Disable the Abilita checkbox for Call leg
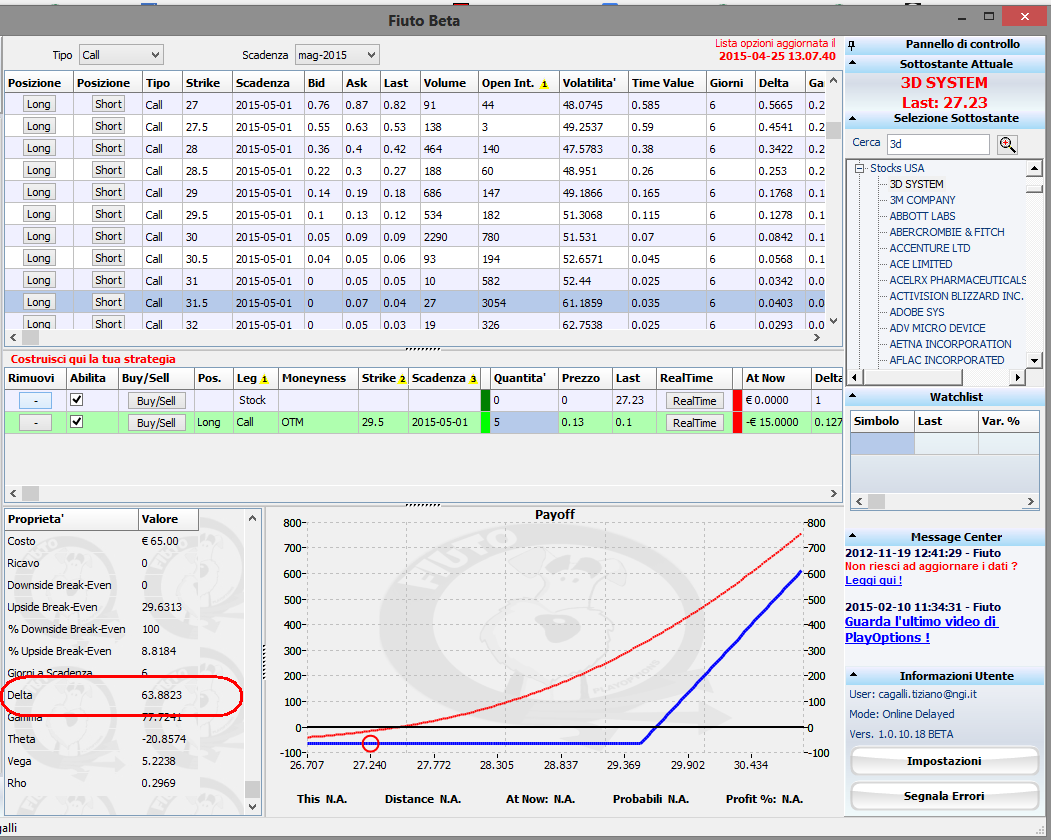Image resolution: width=1051 pixels, height=840 pixels. click(77, 422)
